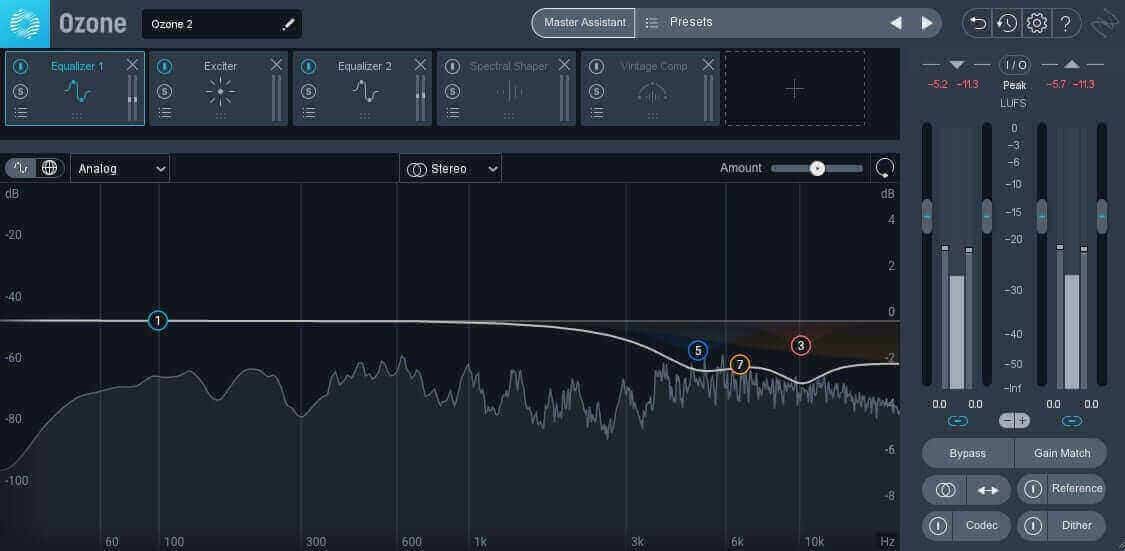Swap channels with double-arrow icon
Screen dimensions: 1125x551
pyautogui.click(x=988, y=490)
